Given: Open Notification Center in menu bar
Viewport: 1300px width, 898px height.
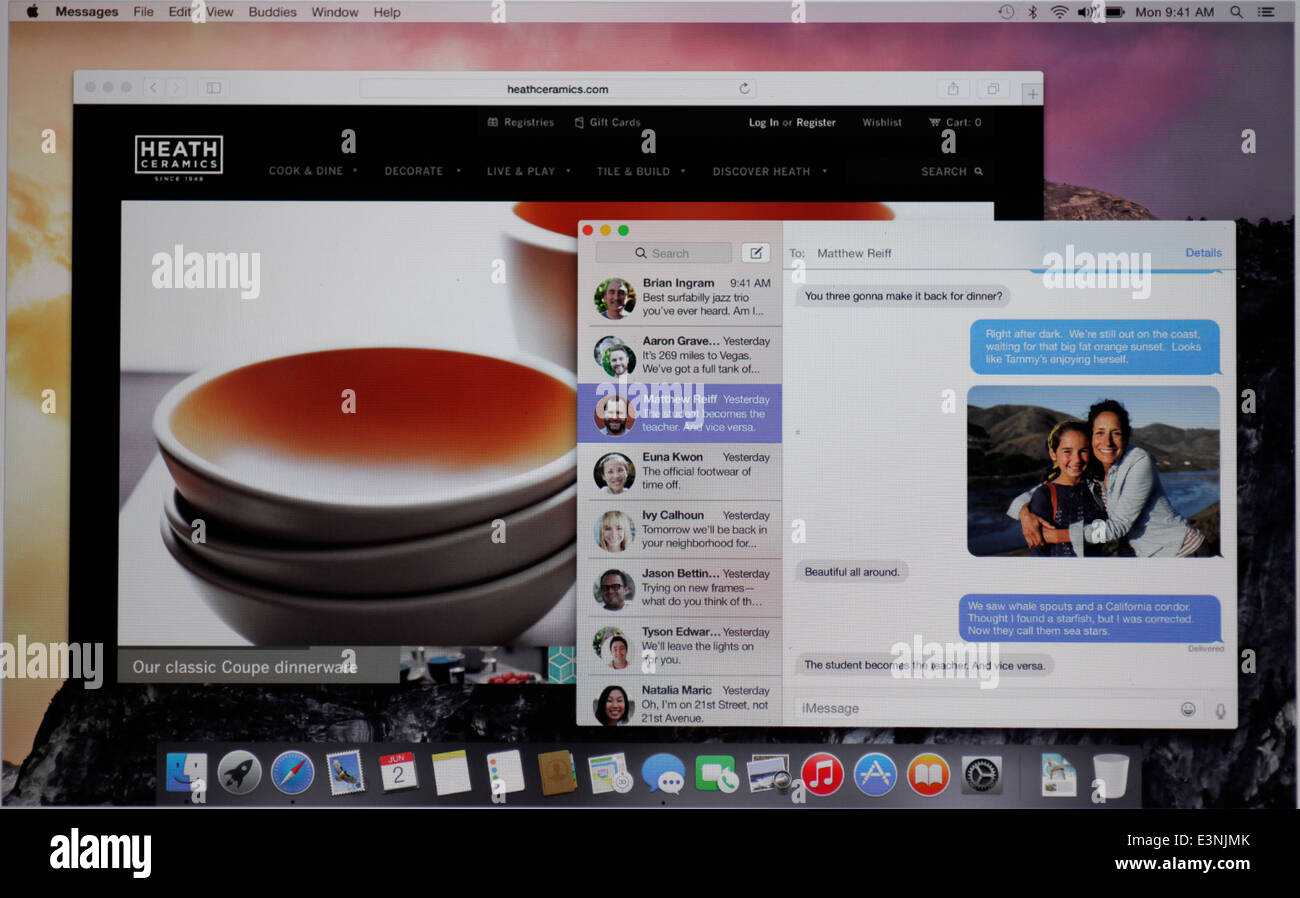Looking at the screenshot, I should point(1266,12).
